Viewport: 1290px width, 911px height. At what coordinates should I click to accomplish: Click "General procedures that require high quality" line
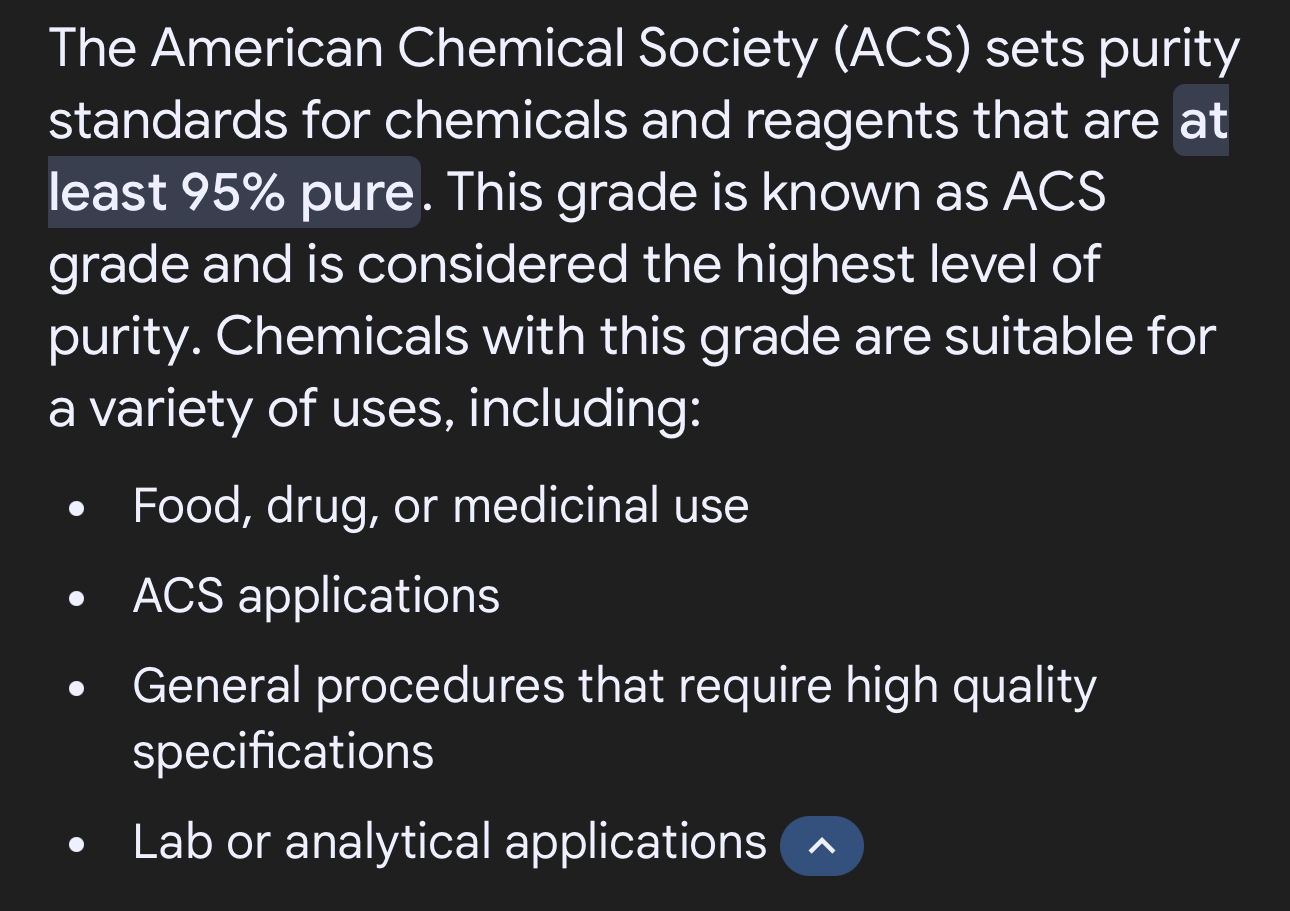(615, 687)
